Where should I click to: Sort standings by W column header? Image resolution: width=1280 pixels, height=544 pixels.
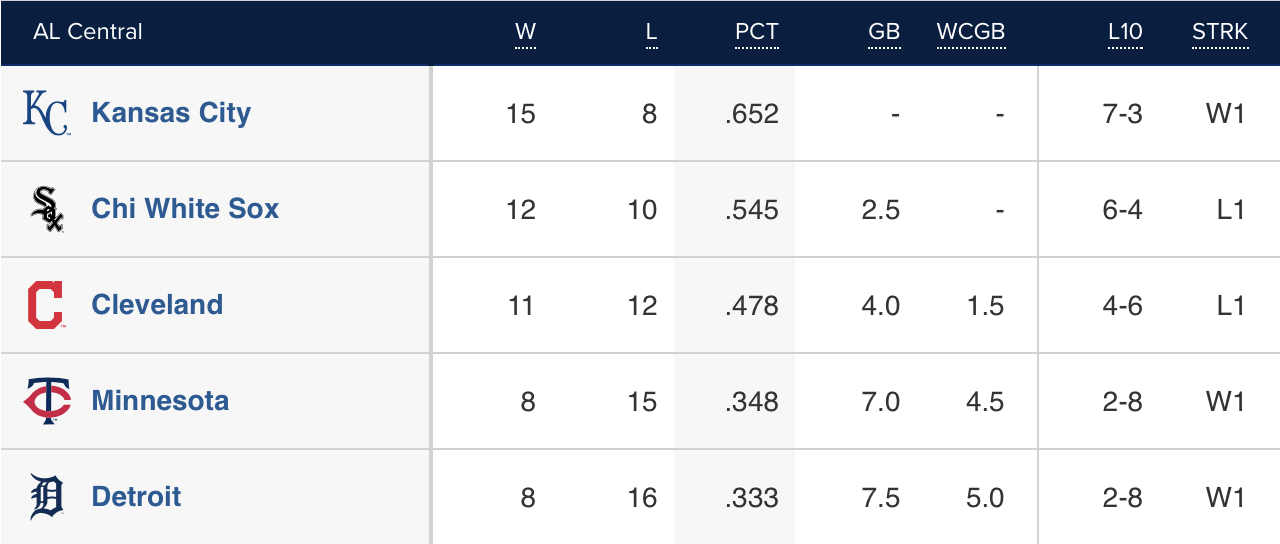tap(525, 32)
